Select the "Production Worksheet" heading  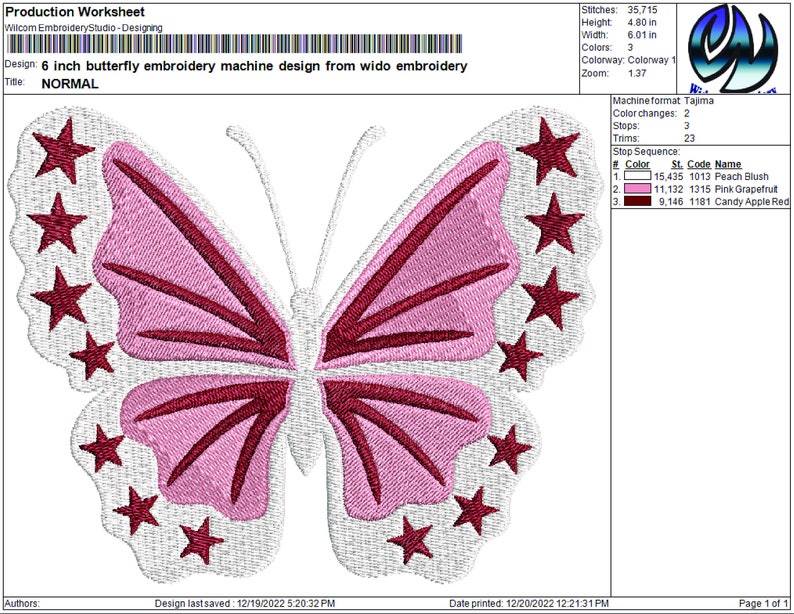pos(74,12)
